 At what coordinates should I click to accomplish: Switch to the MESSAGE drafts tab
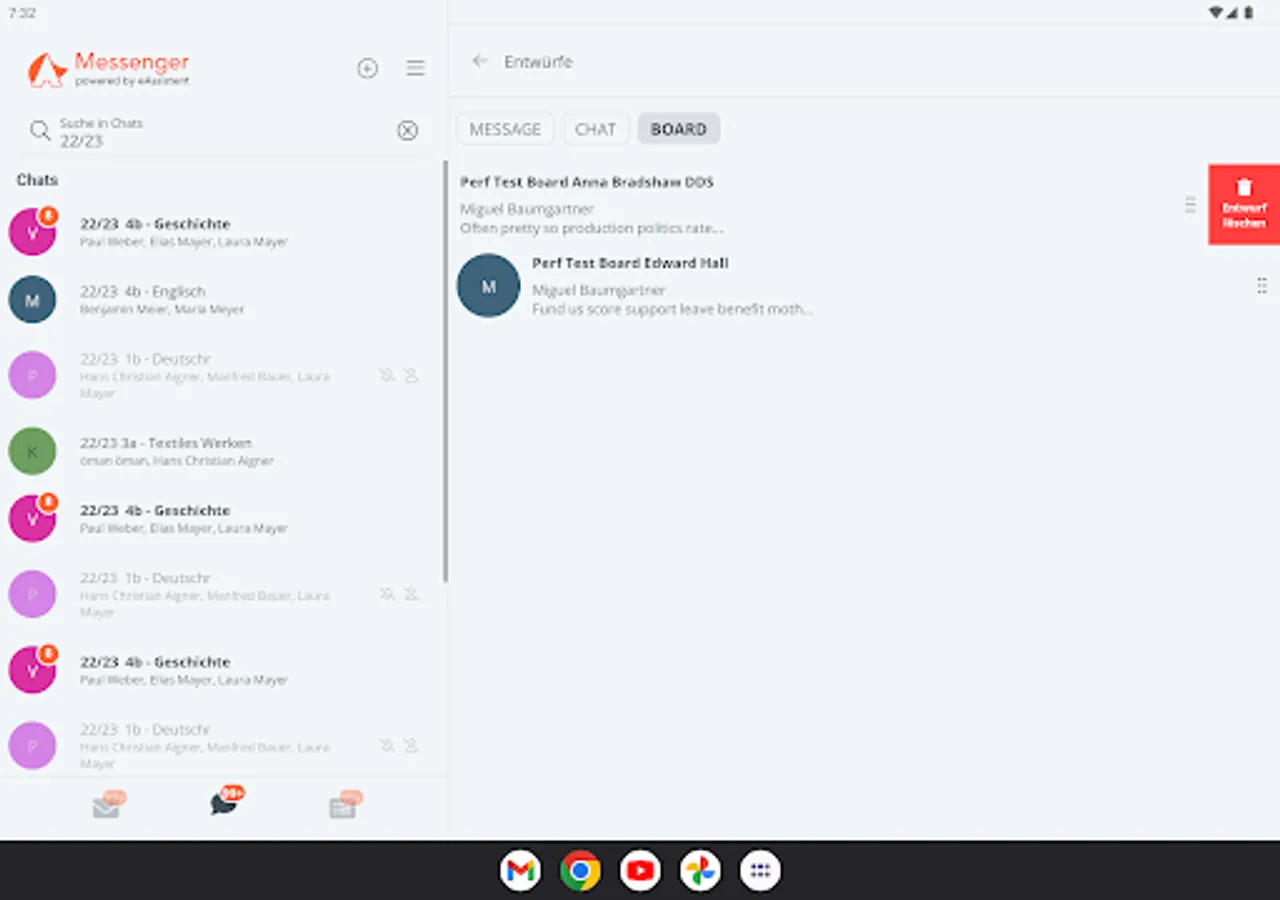pyautogui.click(x=505, y=129)
